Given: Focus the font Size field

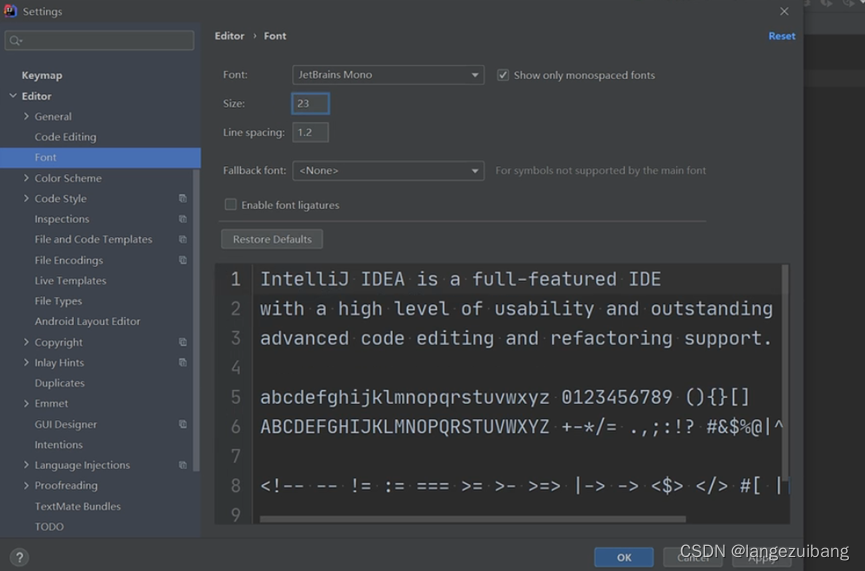Looking at the screenshot, I should coord(310,104).
